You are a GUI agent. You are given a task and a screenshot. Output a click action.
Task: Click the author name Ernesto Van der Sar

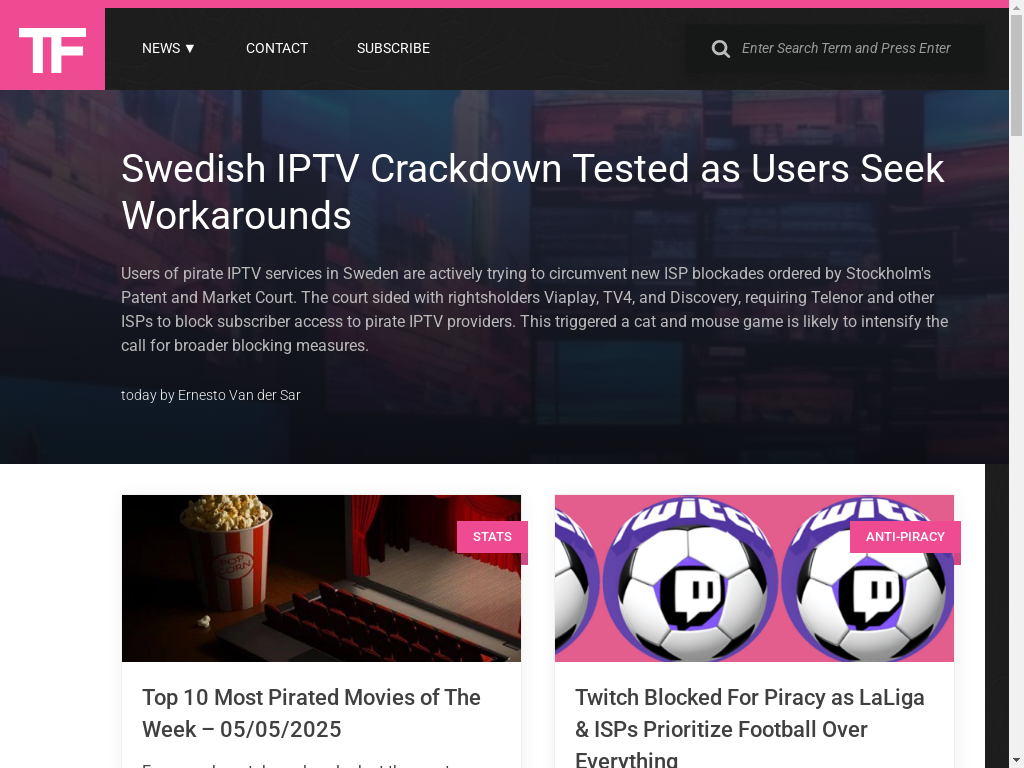239,395
